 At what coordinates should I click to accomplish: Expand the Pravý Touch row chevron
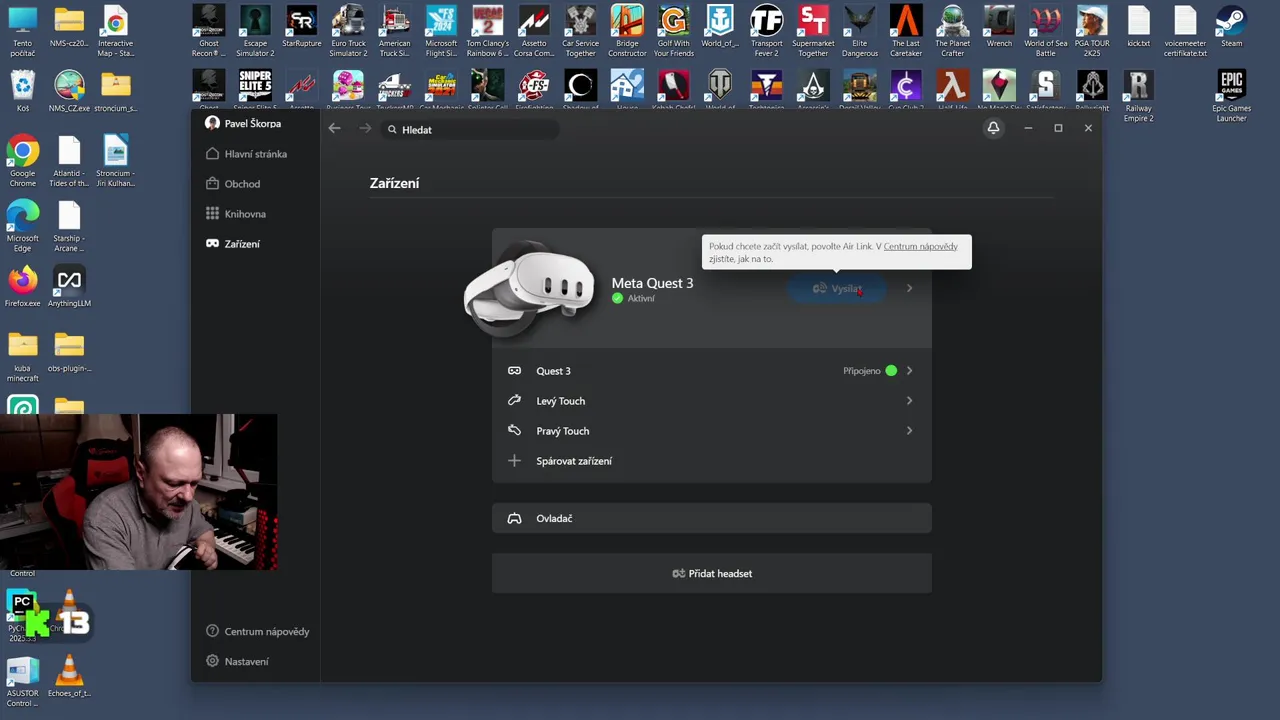[x=909, y=431]
